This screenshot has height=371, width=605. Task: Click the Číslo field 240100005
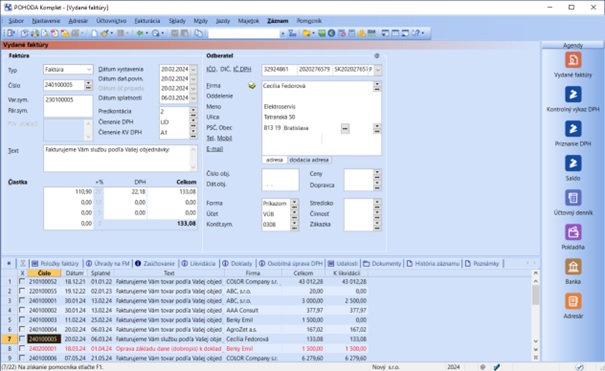point(64,85)
